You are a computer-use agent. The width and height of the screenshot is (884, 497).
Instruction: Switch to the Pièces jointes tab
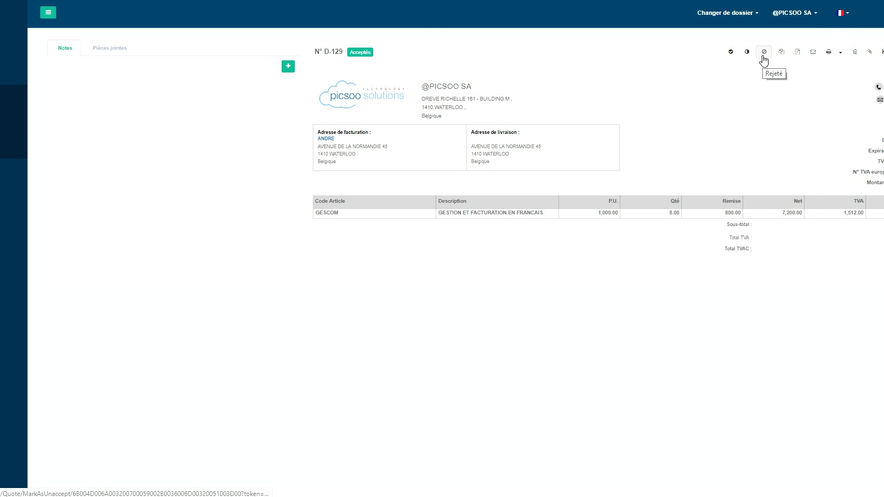(109, 48)
